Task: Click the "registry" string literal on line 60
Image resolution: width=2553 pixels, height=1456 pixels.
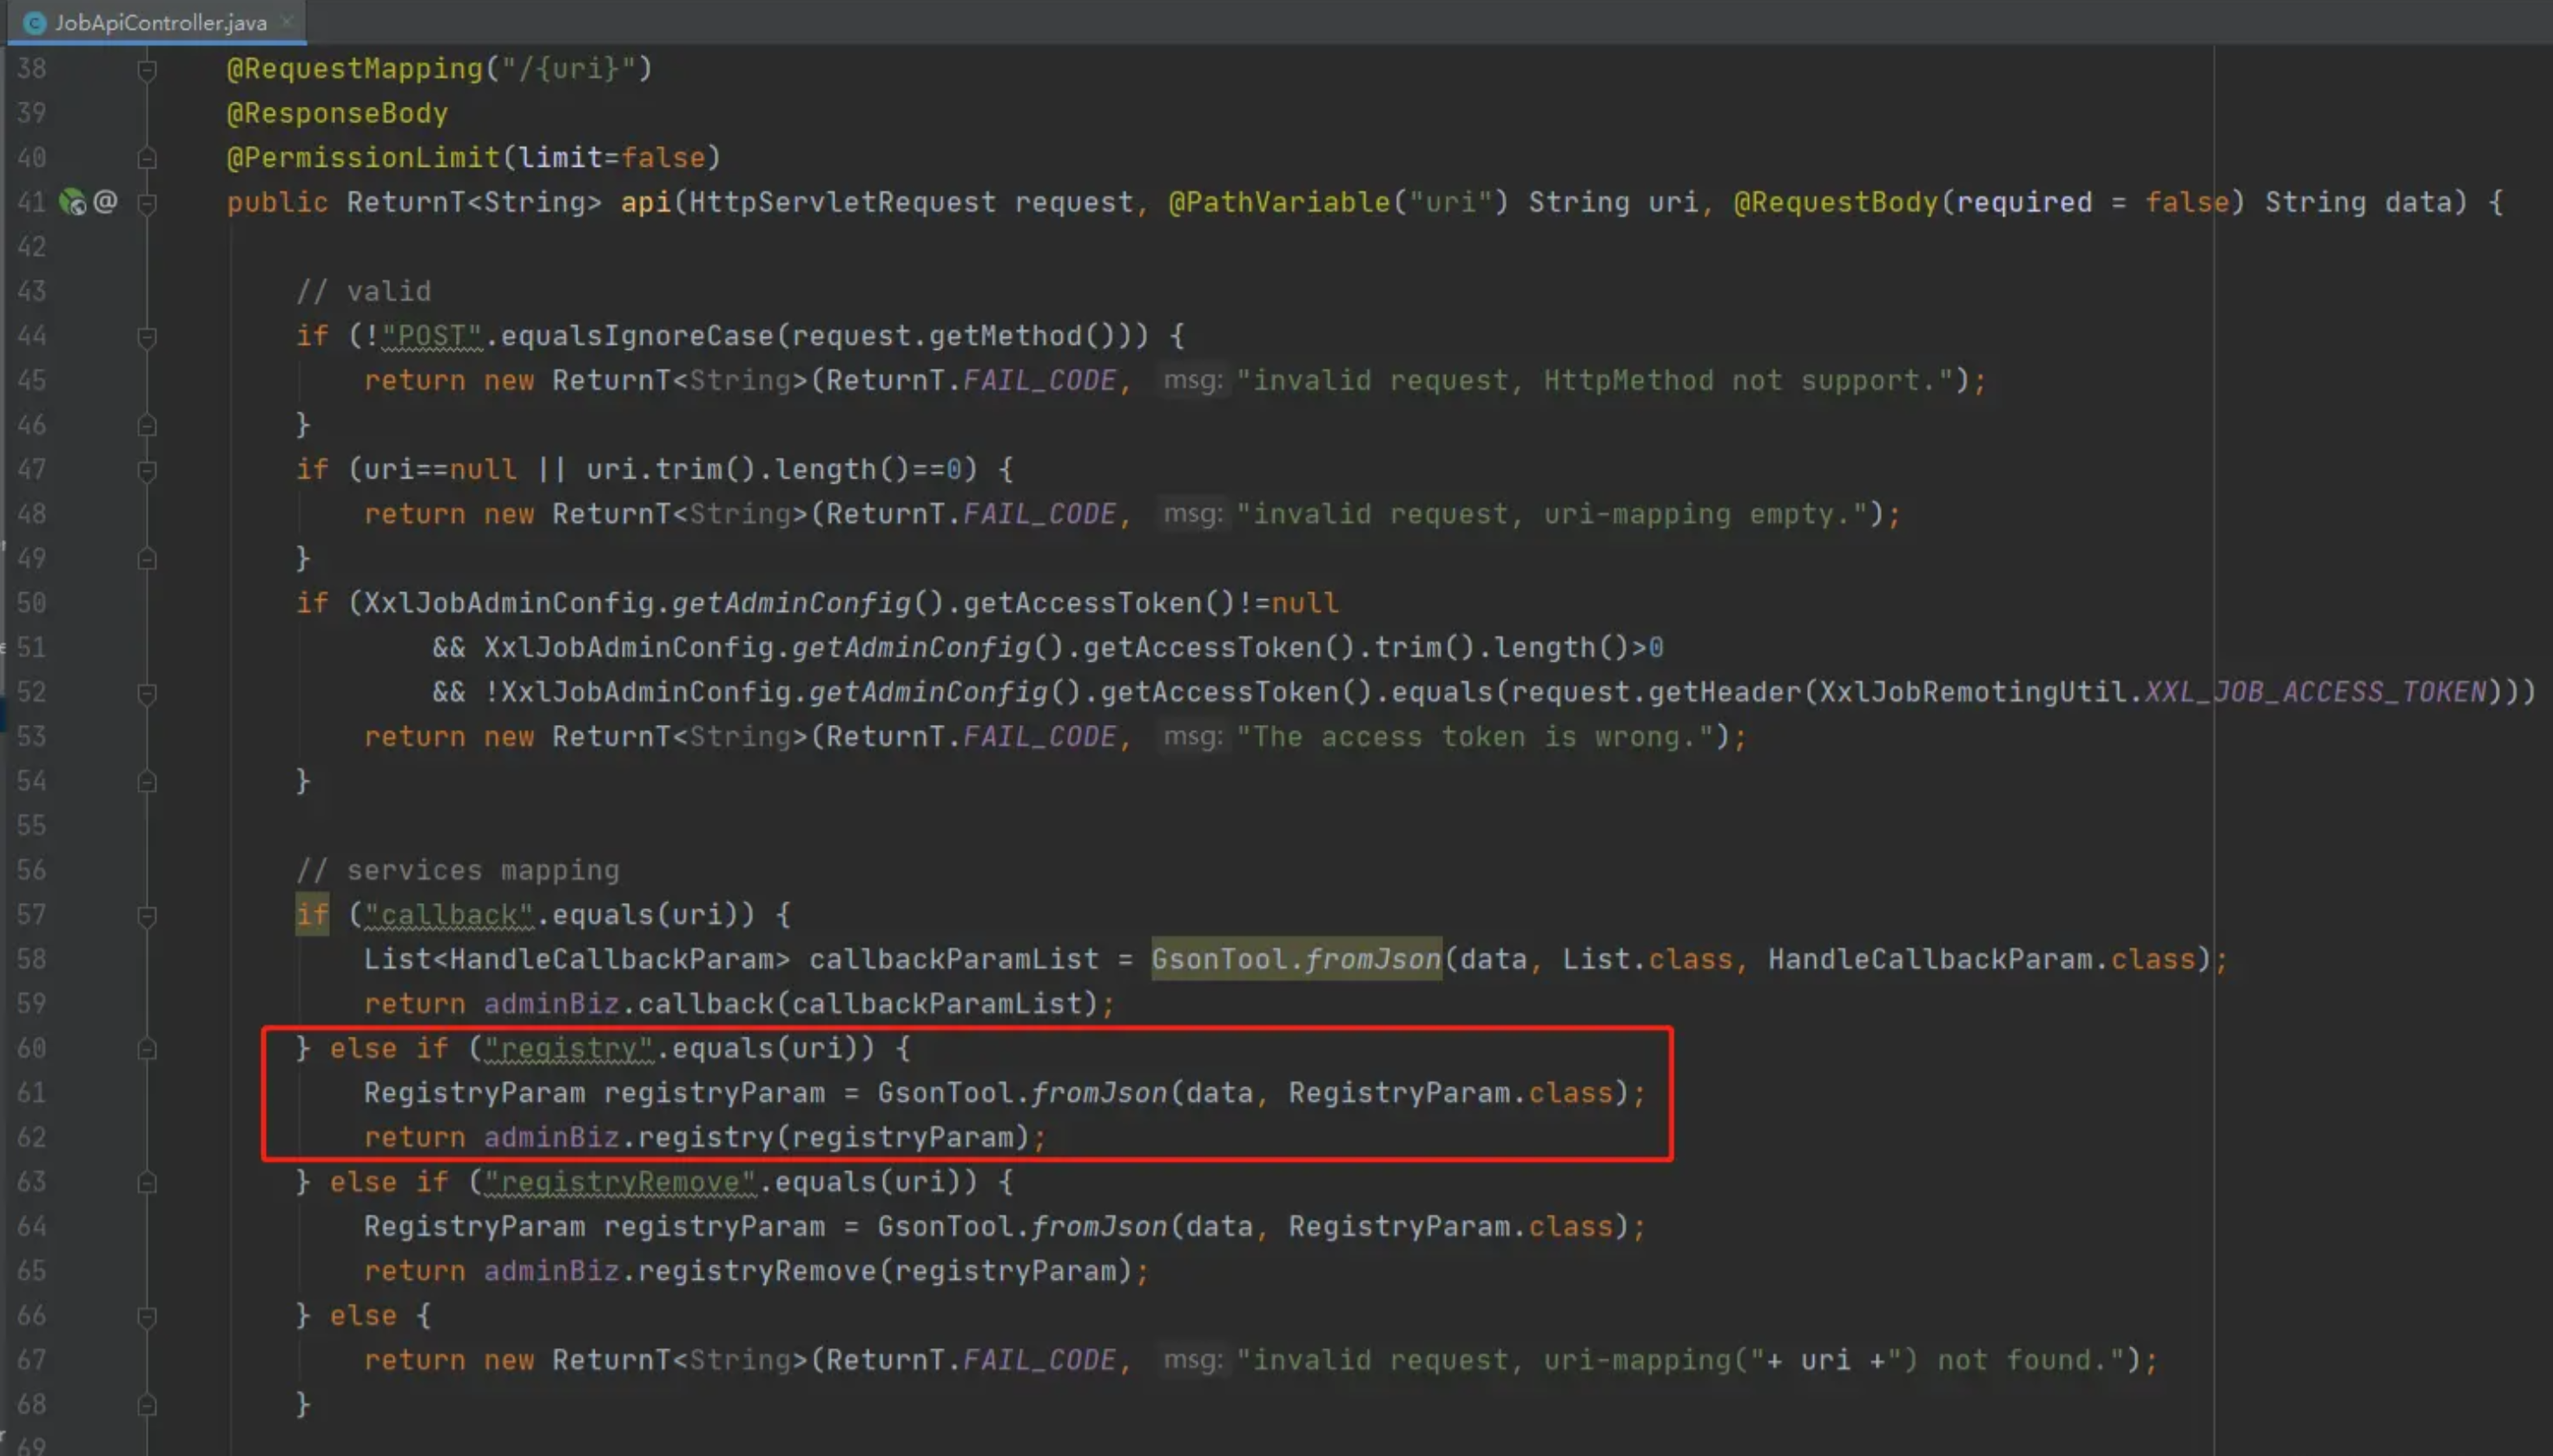Action: (x=569, y=1048)
